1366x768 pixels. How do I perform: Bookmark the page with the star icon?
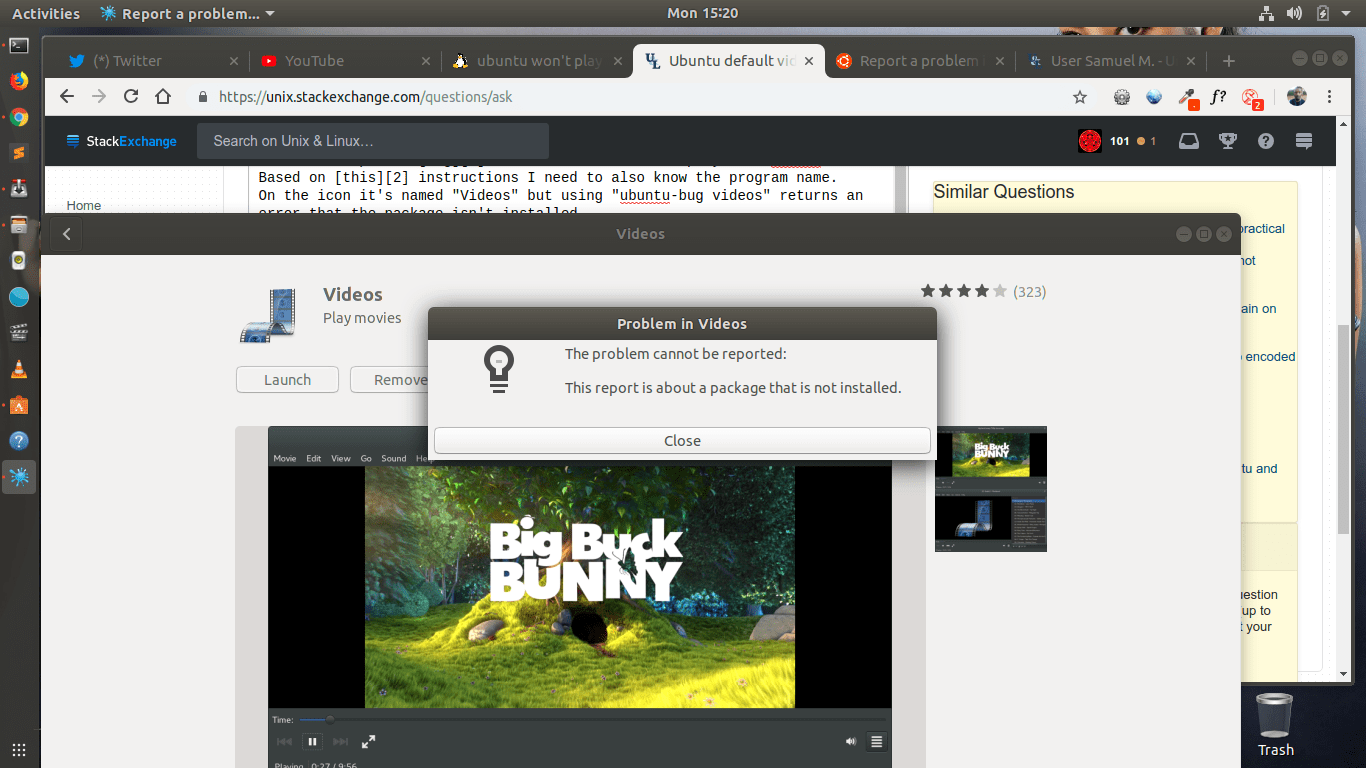click(x=1079, y=97)
